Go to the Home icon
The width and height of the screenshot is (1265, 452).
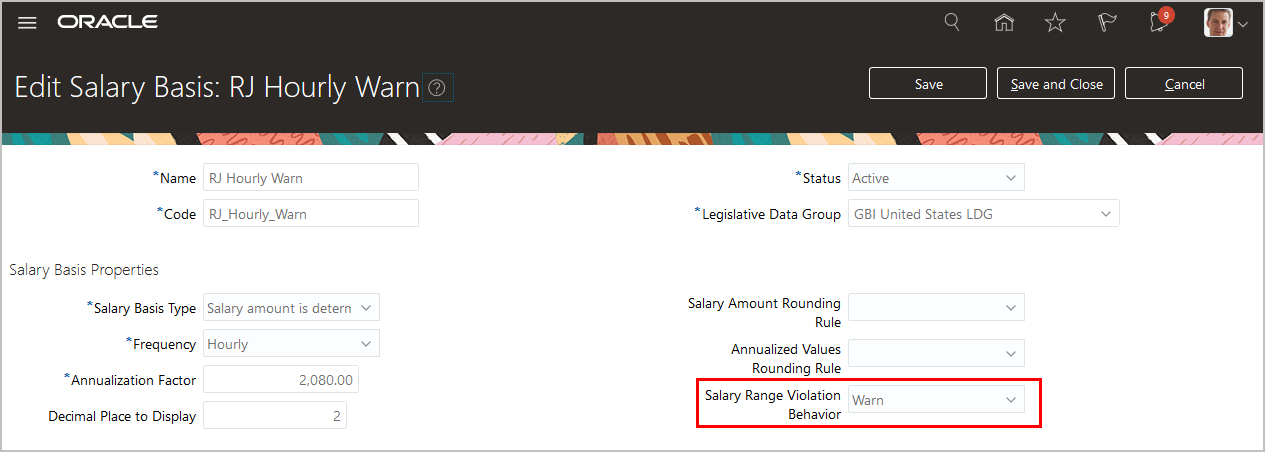tap(1004, 22)
